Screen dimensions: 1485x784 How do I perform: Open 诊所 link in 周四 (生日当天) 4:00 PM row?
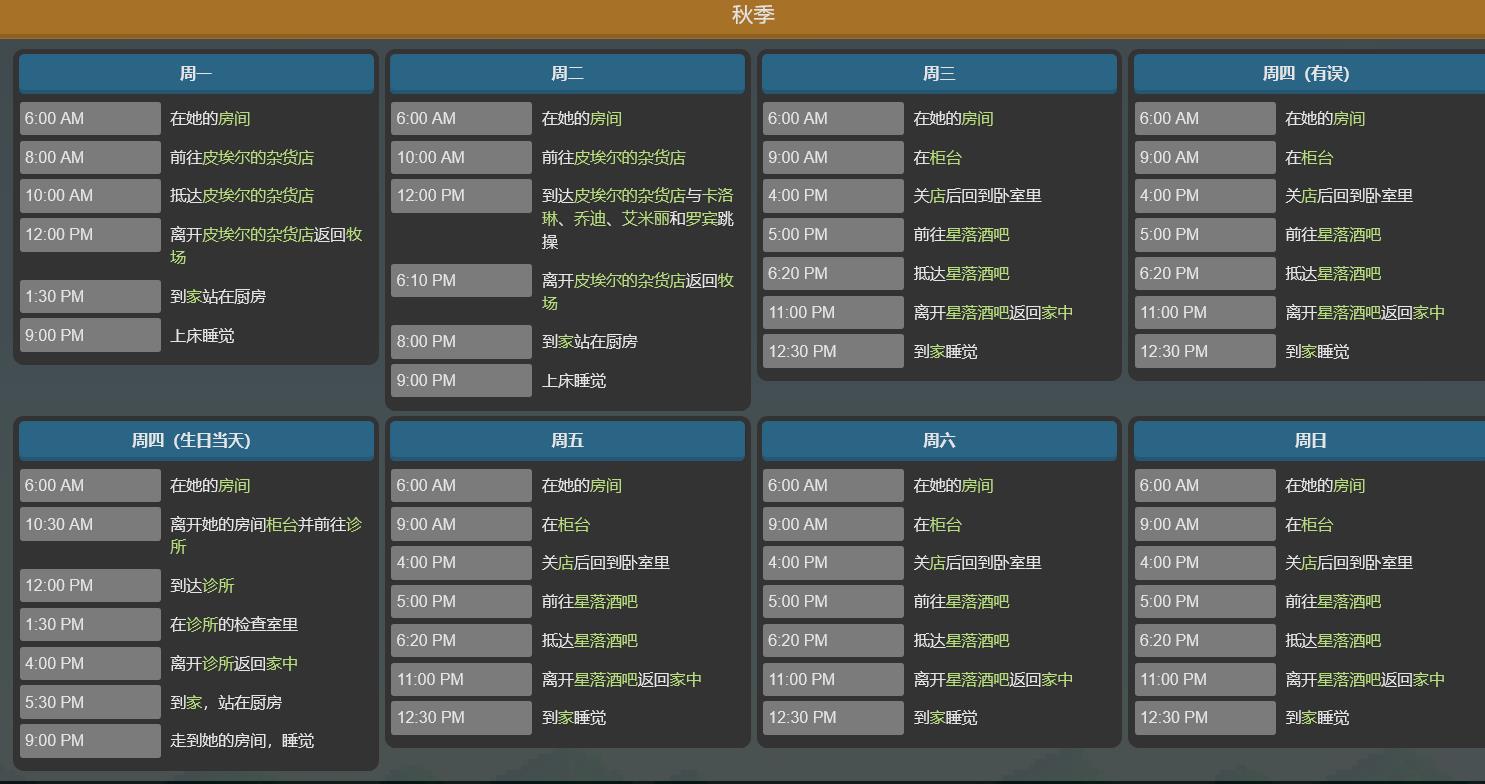(x=218, y=663)
